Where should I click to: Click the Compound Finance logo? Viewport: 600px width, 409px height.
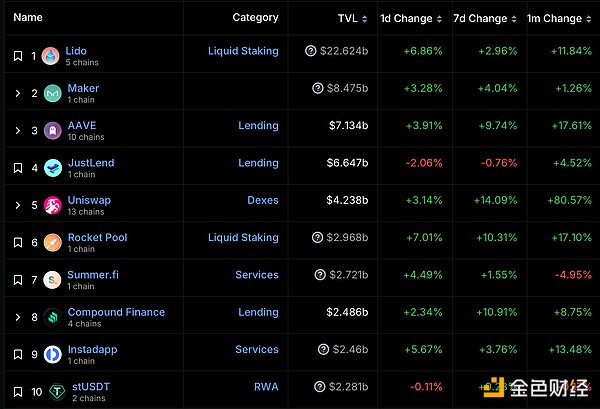tap(51, 318)
